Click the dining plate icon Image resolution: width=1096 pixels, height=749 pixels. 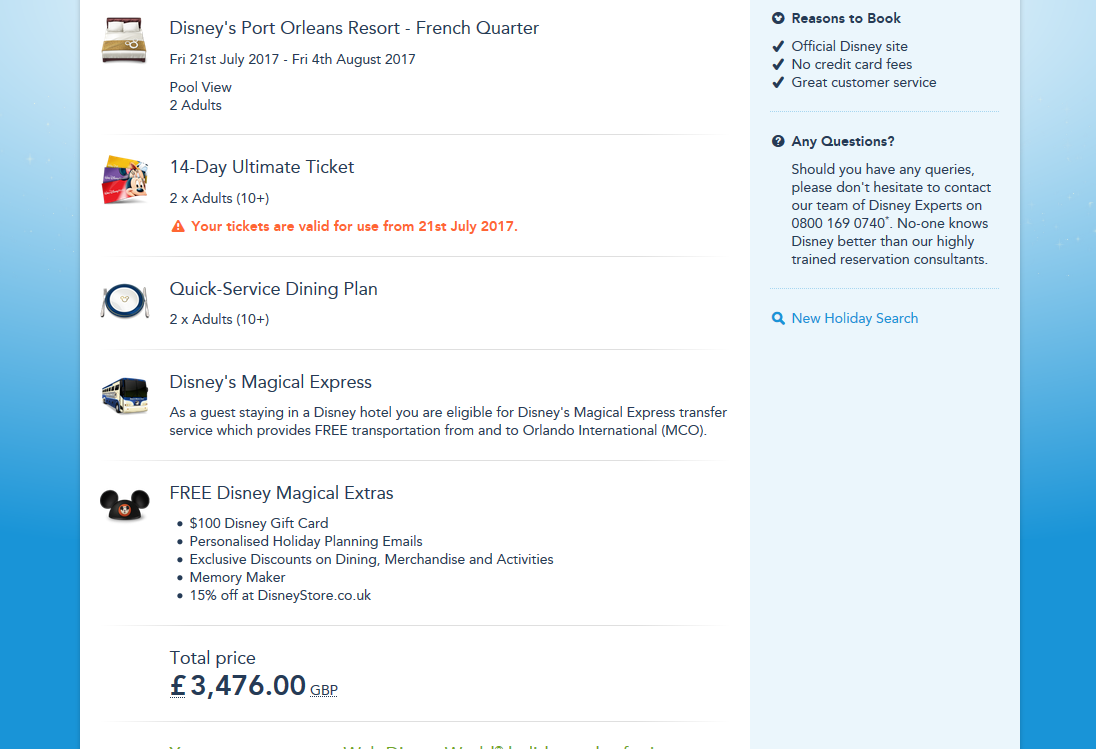[x=125, y=301]
